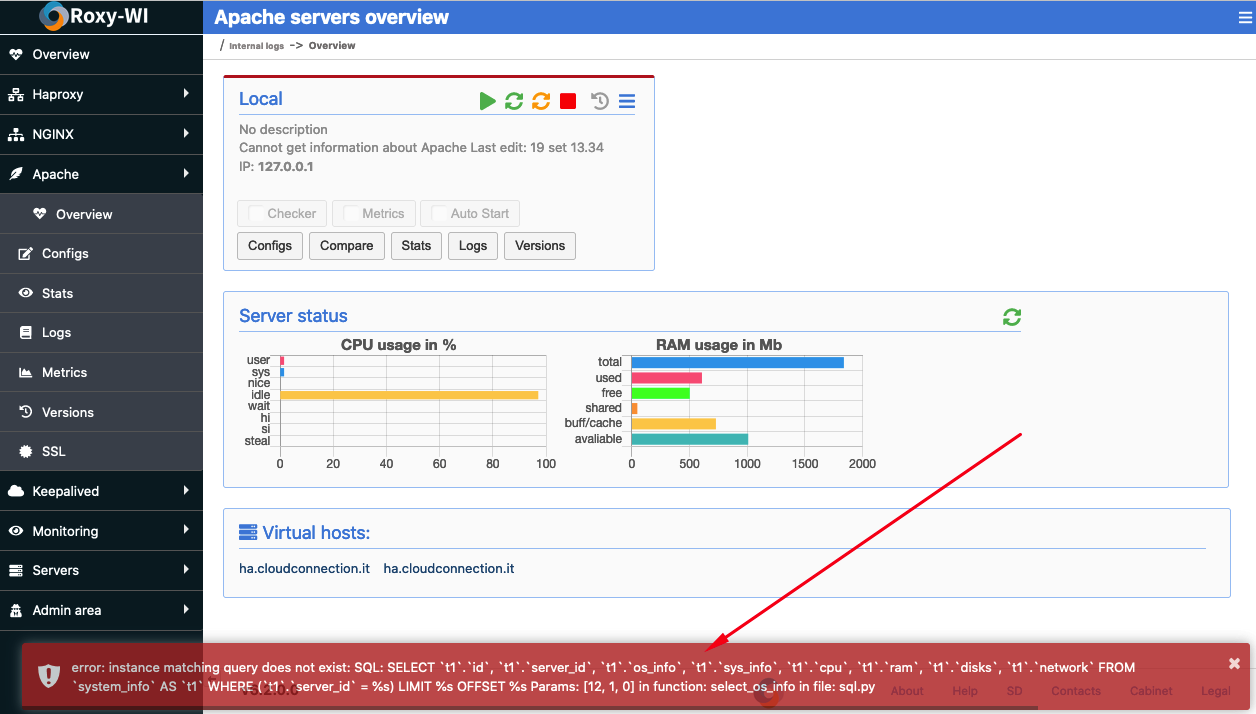This screenshot has width=1256, height=714.
Task: Open Apache Logs in sidebar
Action: pyautogui.click(x=101, y=332)
